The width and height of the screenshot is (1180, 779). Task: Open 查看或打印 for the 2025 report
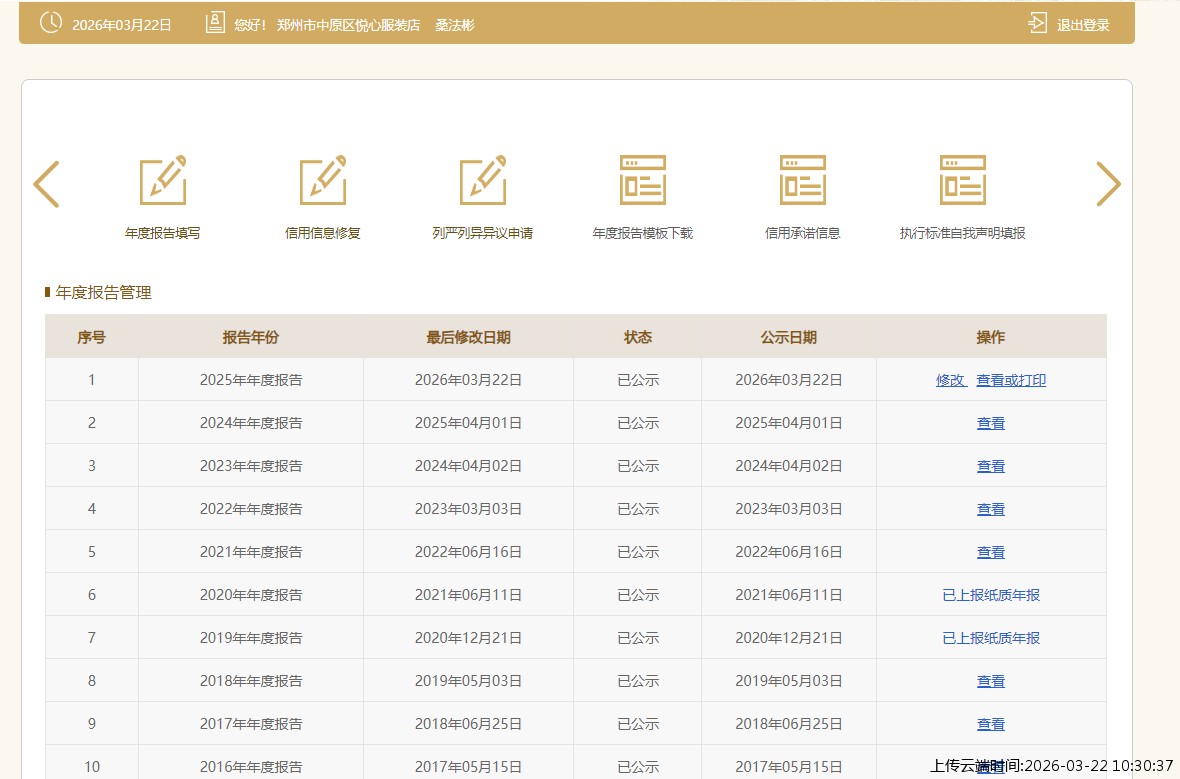(1011, 380)
